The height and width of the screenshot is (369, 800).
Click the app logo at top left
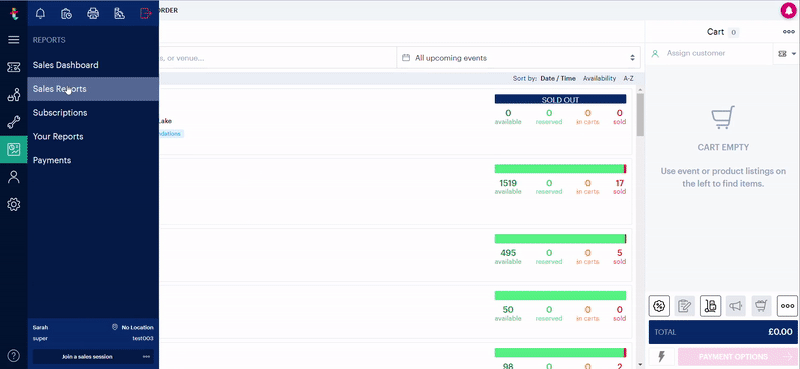[x=14, y=13]
